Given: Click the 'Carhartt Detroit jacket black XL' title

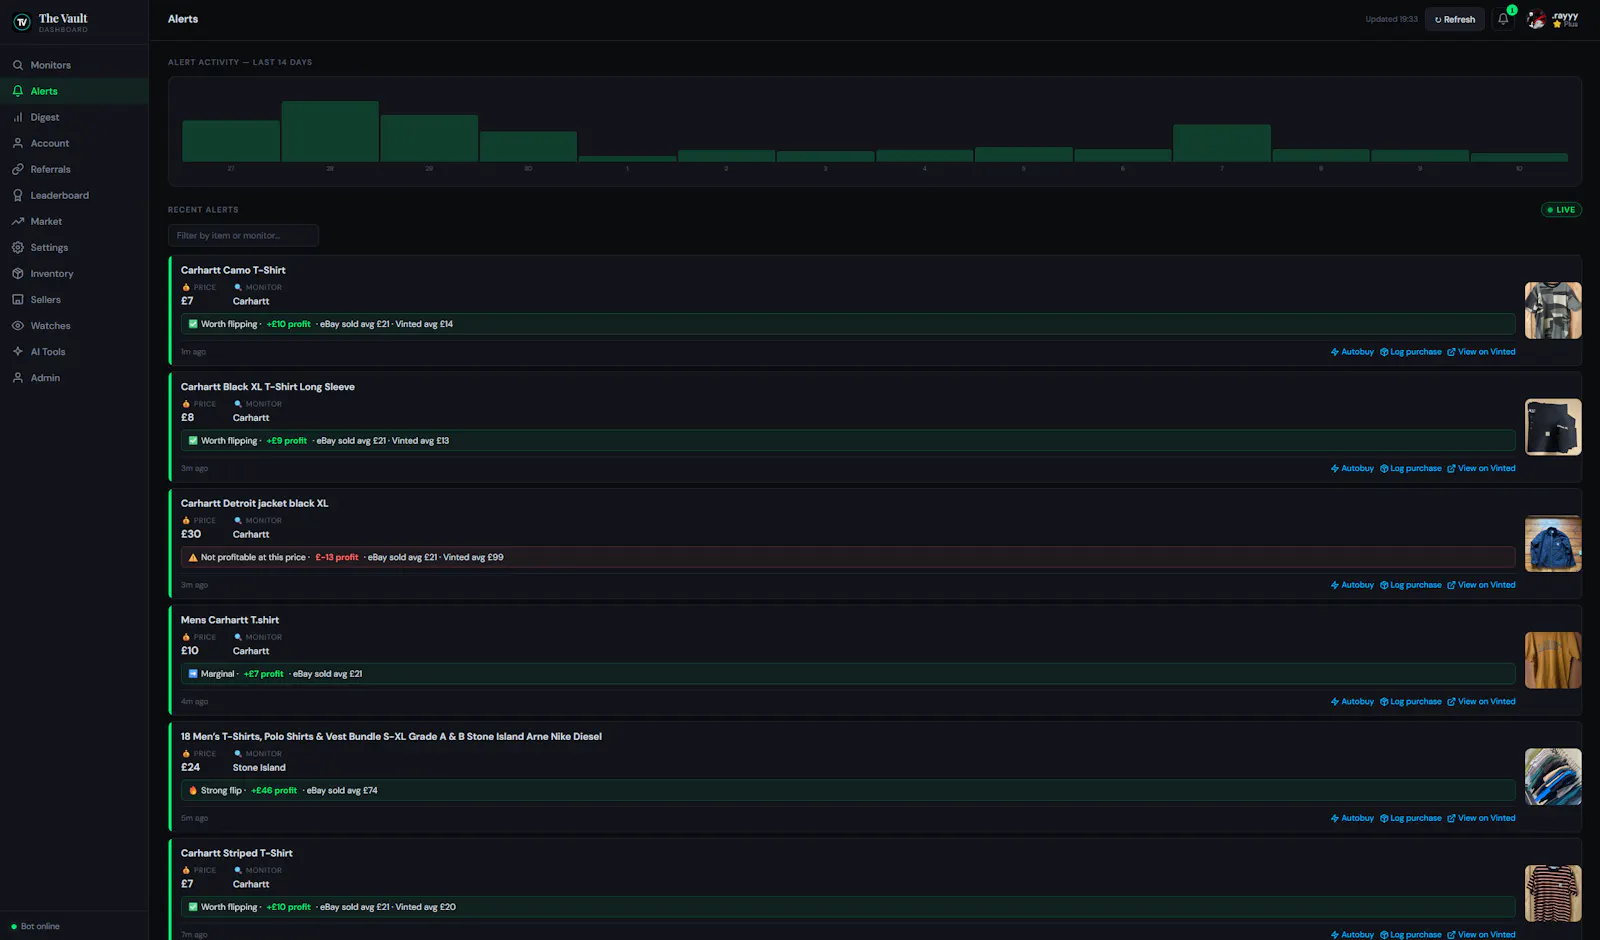Looking at the screenshot, I should coord(254,503).
